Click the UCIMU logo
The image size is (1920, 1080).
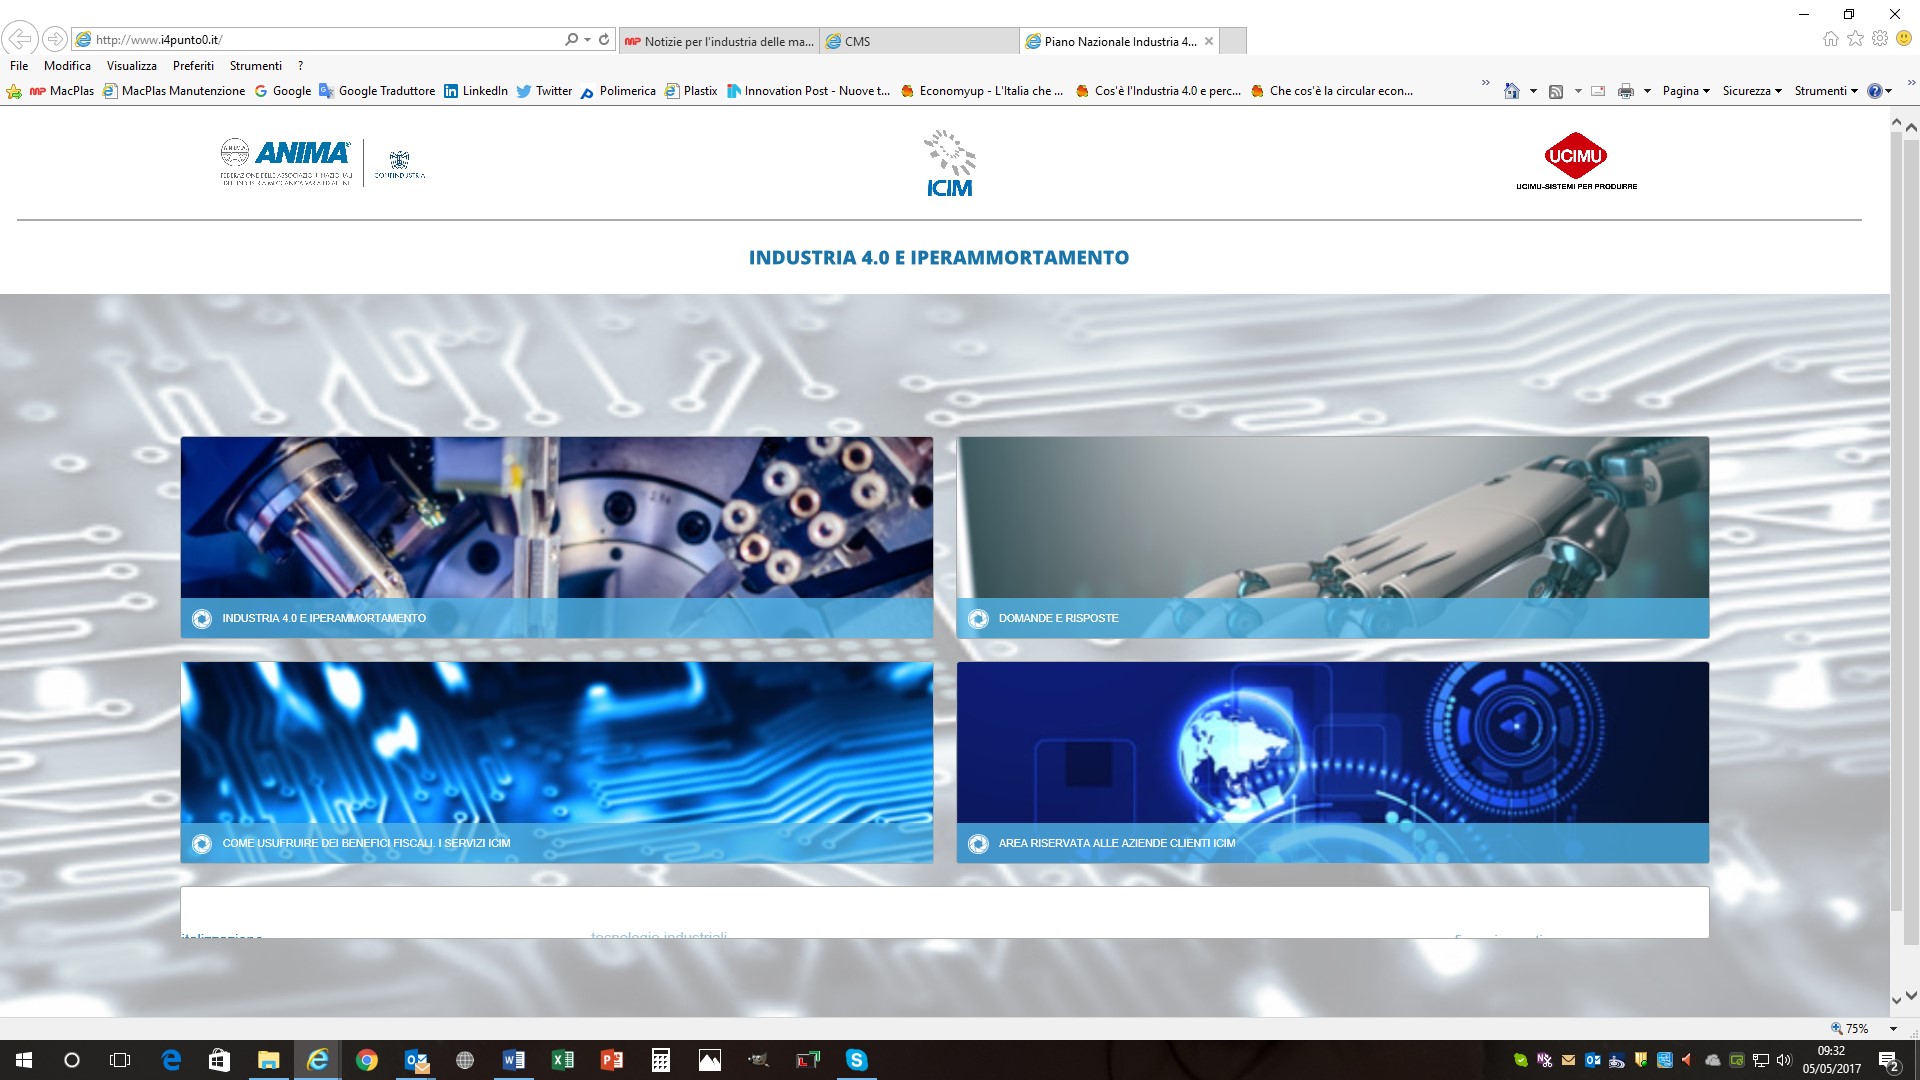click(x=1576, y=161)
